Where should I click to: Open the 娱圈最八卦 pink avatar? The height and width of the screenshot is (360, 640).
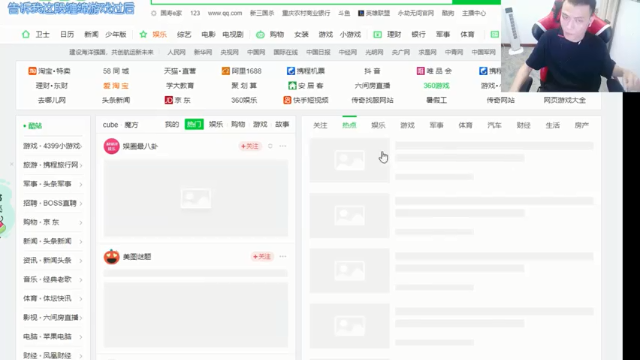point(111,146)
